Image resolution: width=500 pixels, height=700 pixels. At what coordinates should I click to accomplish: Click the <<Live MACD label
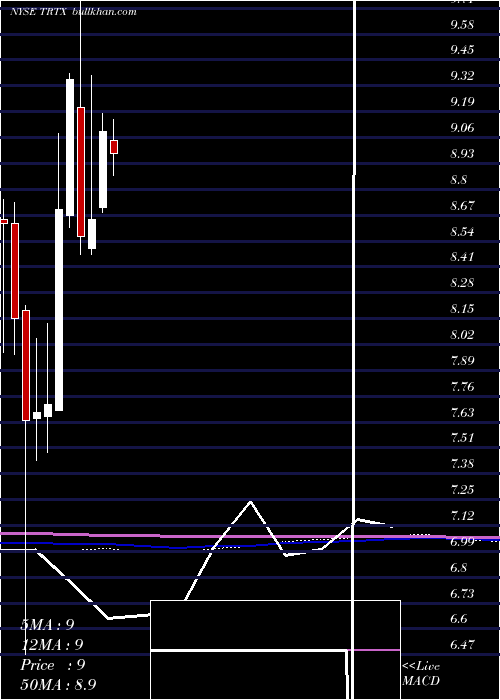pyautogui.click(x=421, y=674)
